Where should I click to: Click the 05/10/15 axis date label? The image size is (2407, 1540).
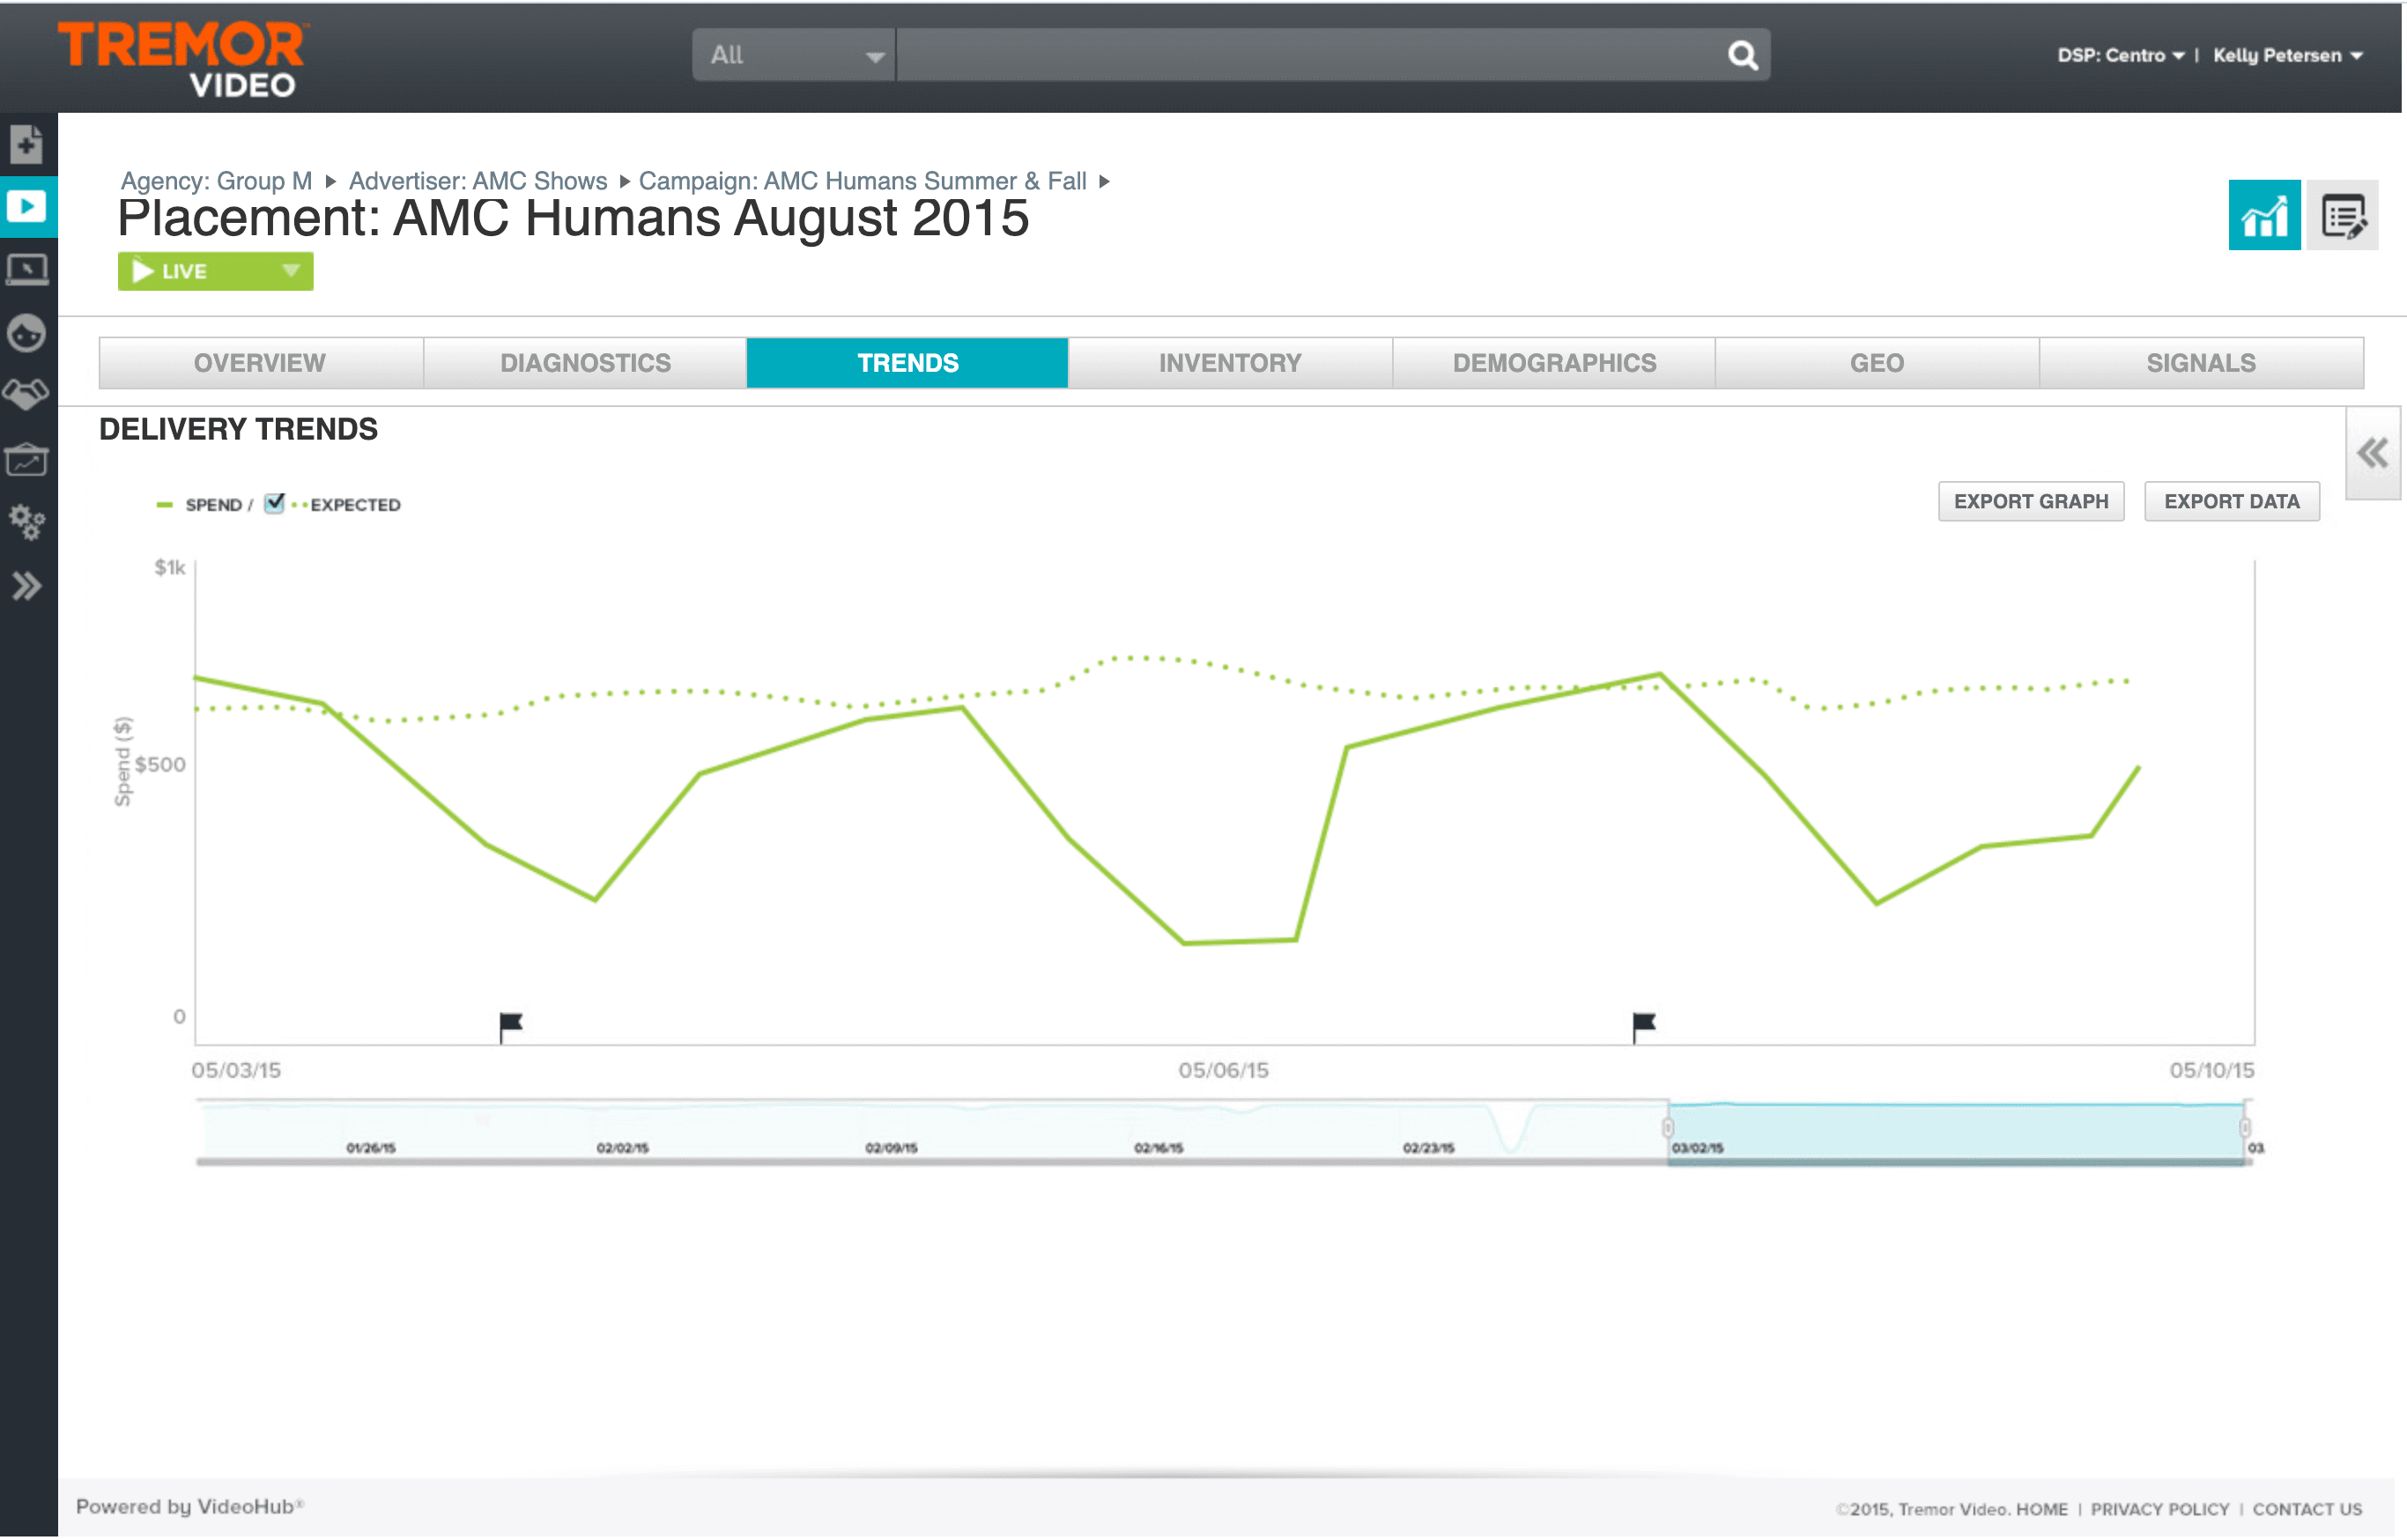coord(2211,1071)
